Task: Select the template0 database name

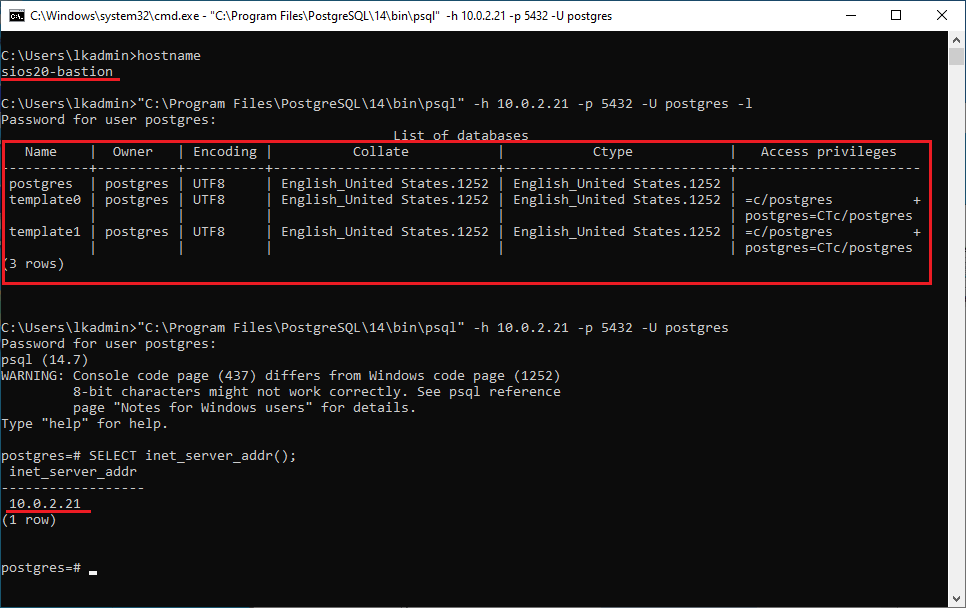Action: click(45, 200)
